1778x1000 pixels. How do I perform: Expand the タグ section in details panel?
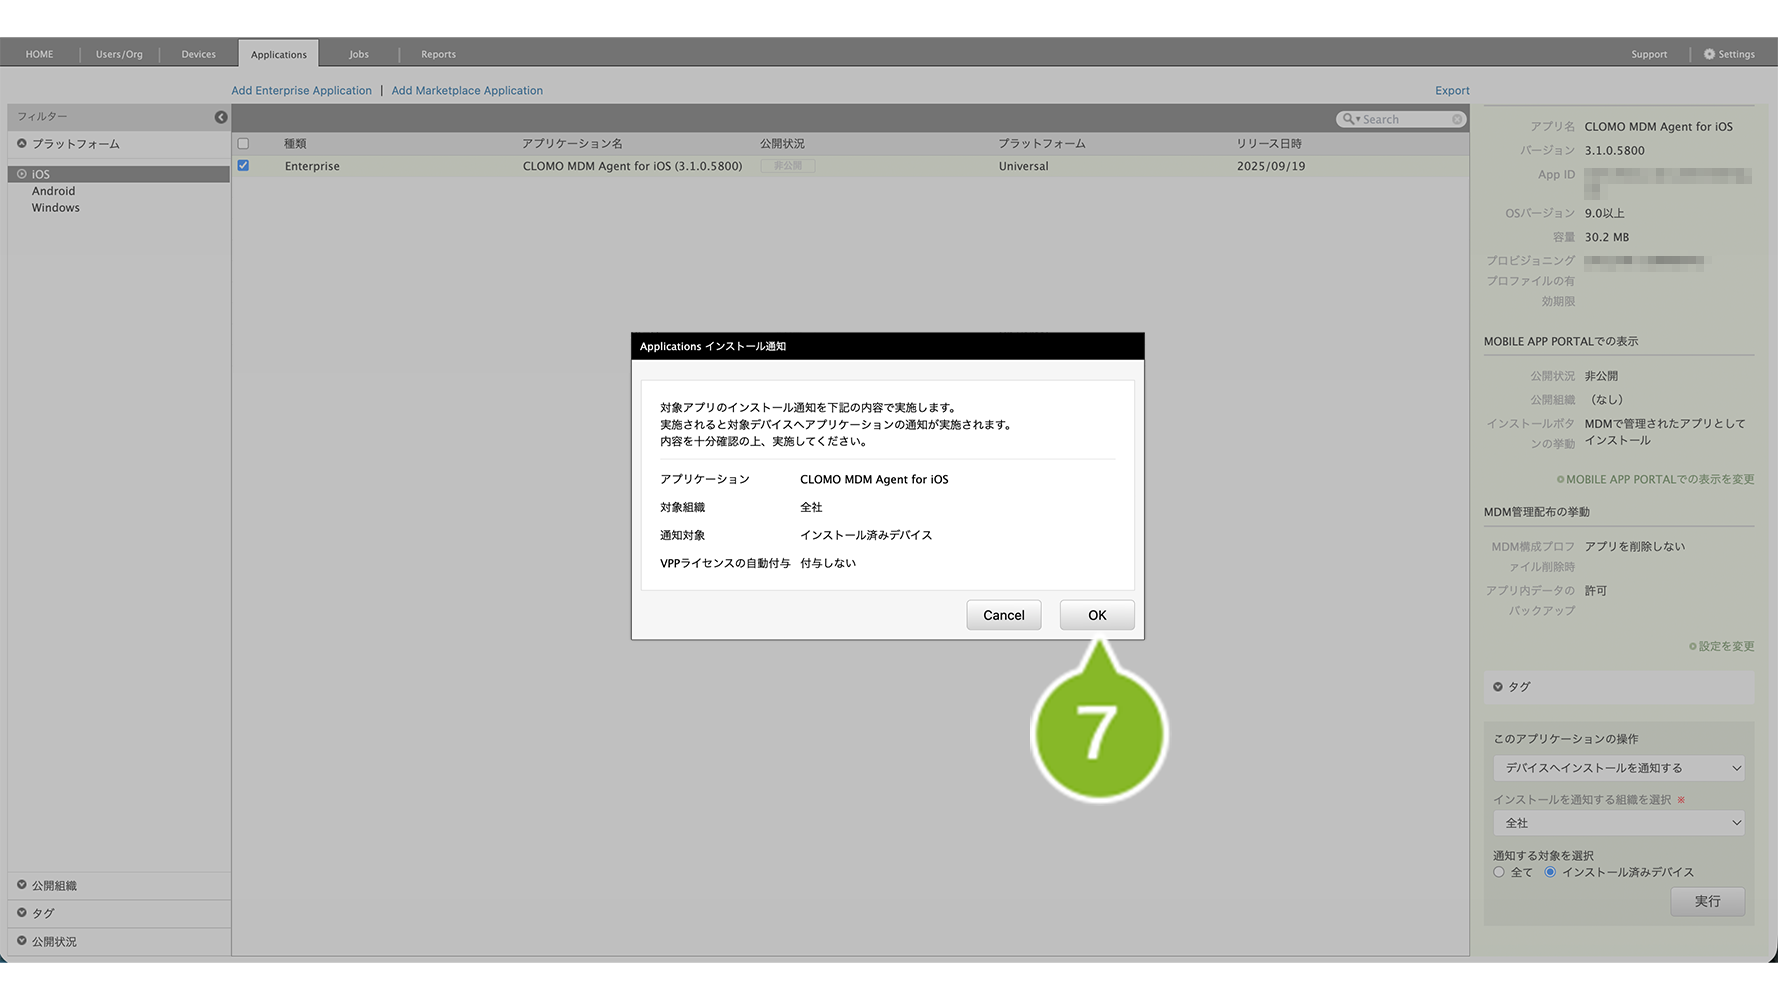point(1498,687)
